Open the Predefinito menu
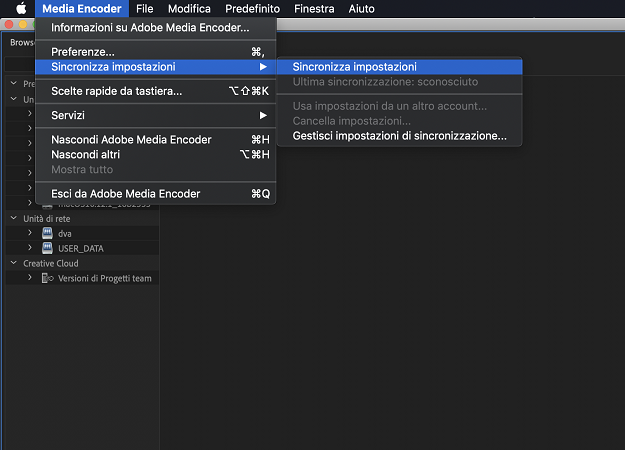Viewport: 625px width, 450px height. 252,9
